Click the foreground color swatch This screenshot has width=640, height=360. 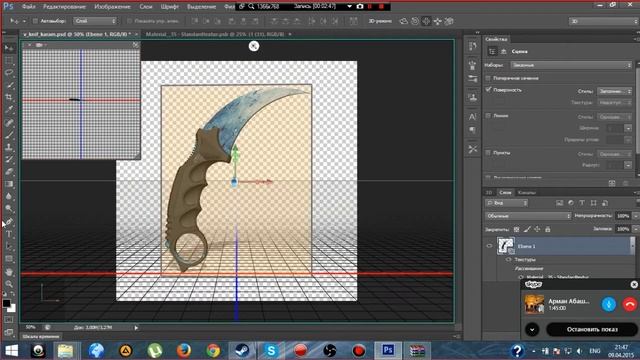point(6,304)
